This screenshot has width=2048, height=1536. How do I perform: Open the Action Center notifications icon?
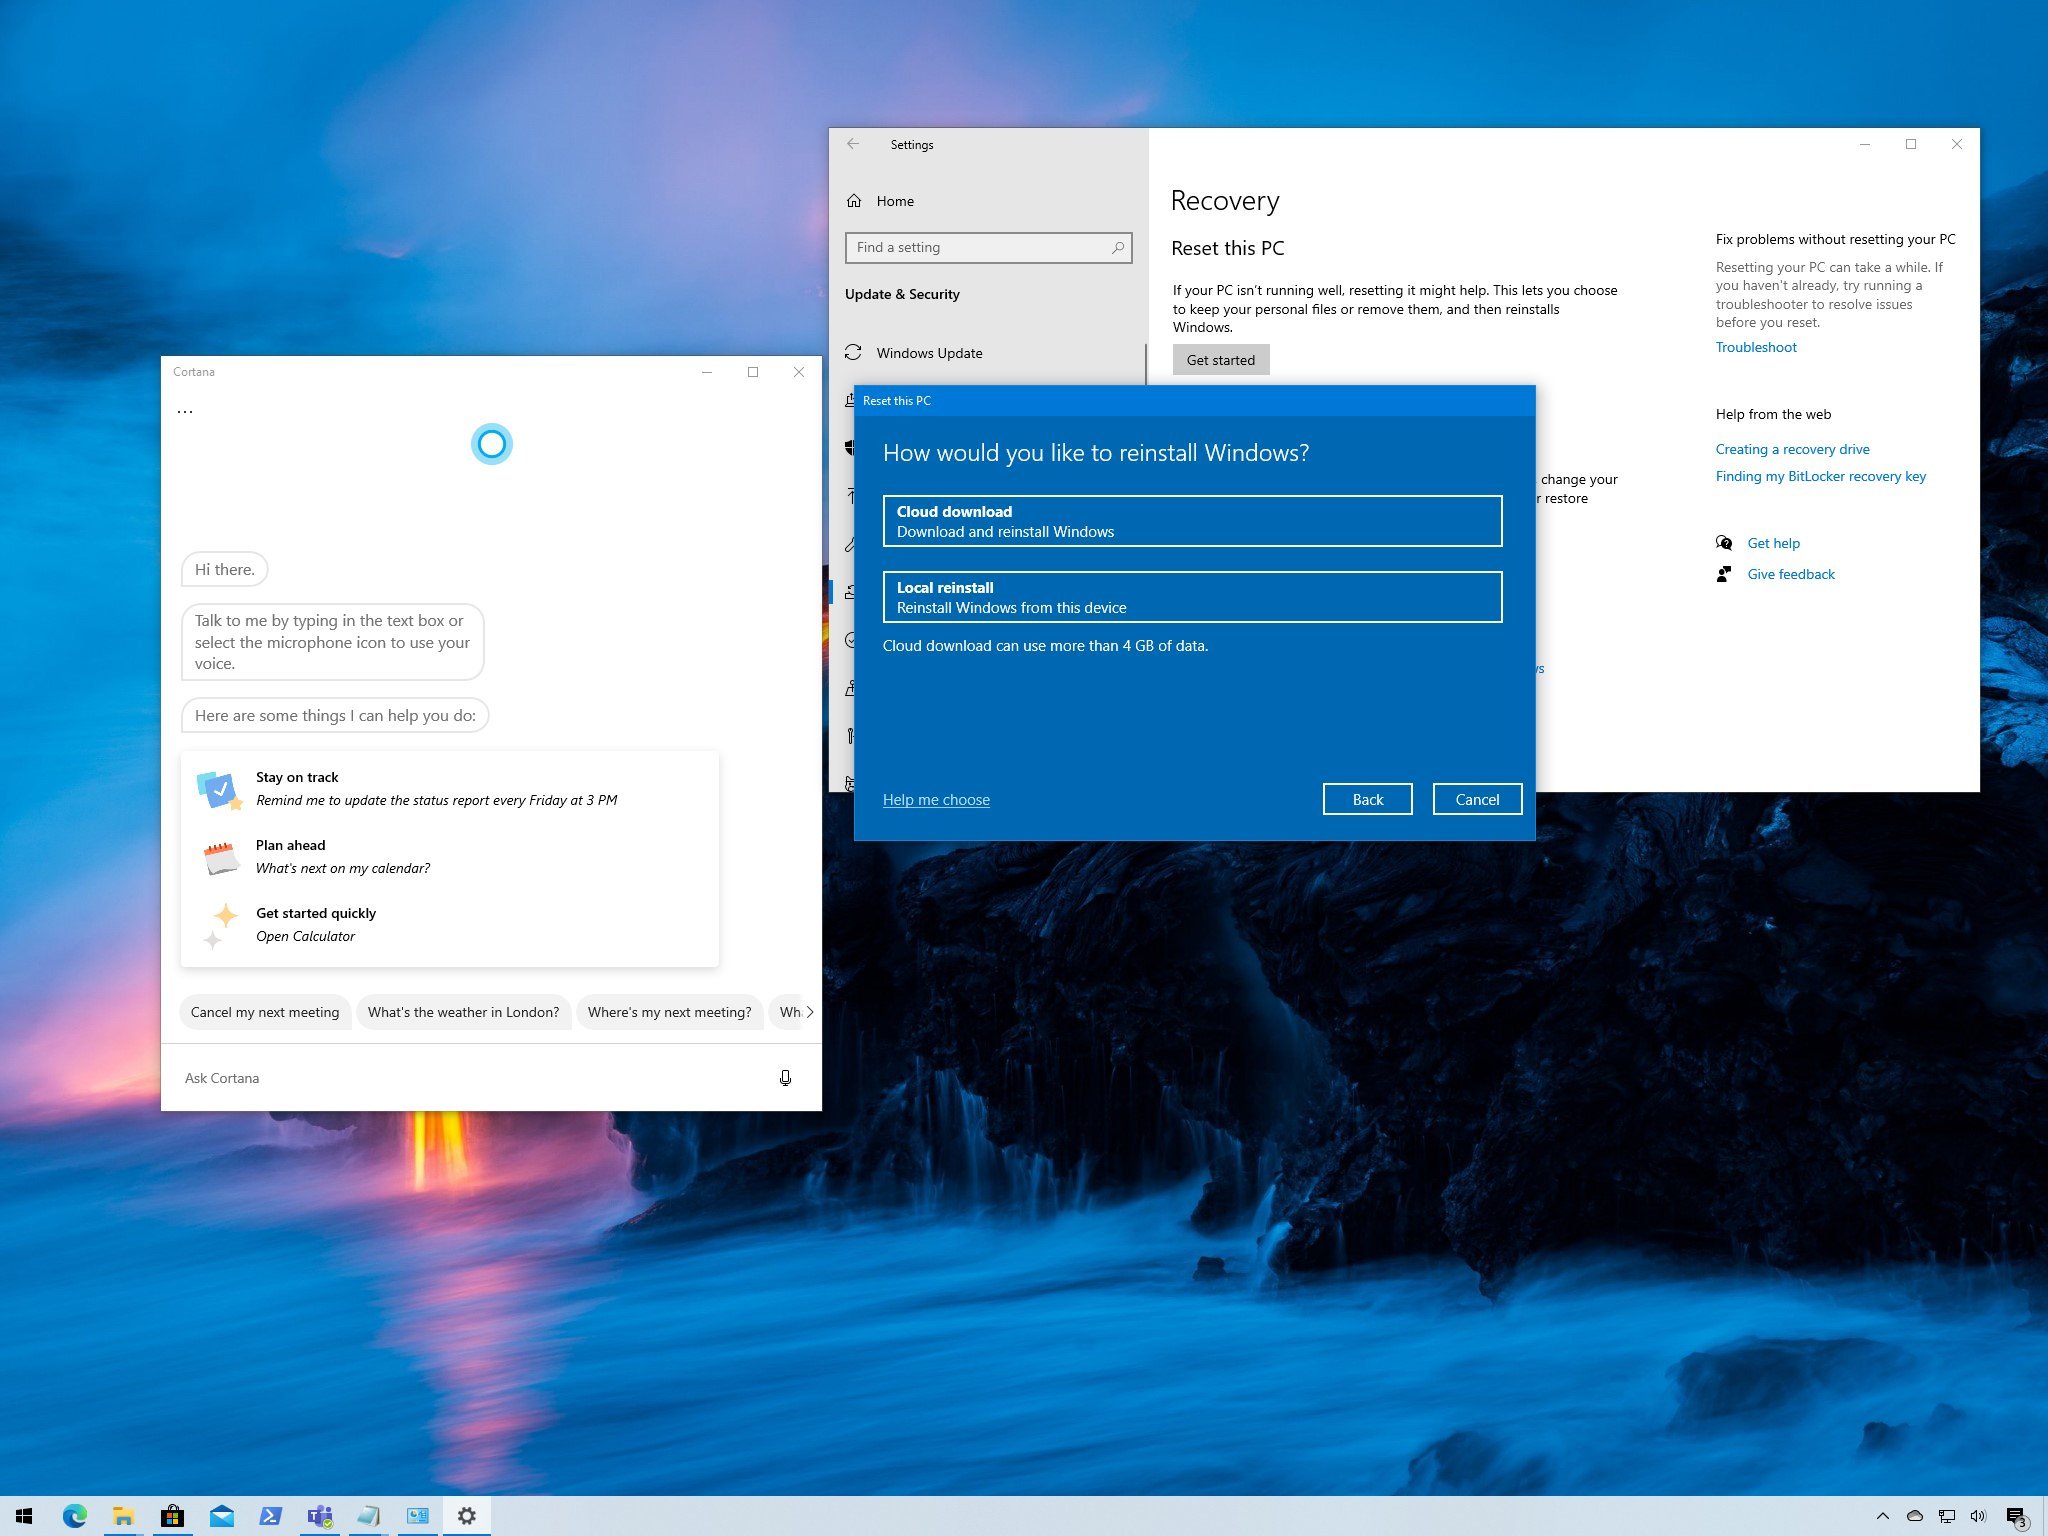pyautogui.click(x=2016, y=1516)
